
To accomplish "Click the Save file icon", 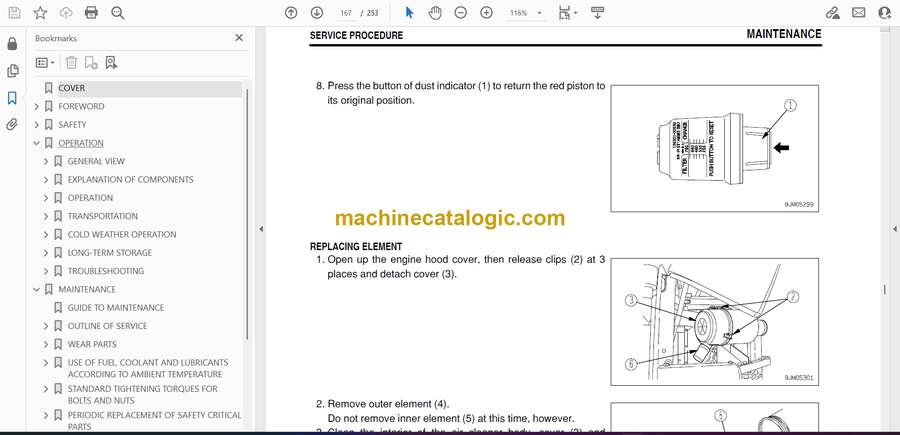I will [14, 13].
